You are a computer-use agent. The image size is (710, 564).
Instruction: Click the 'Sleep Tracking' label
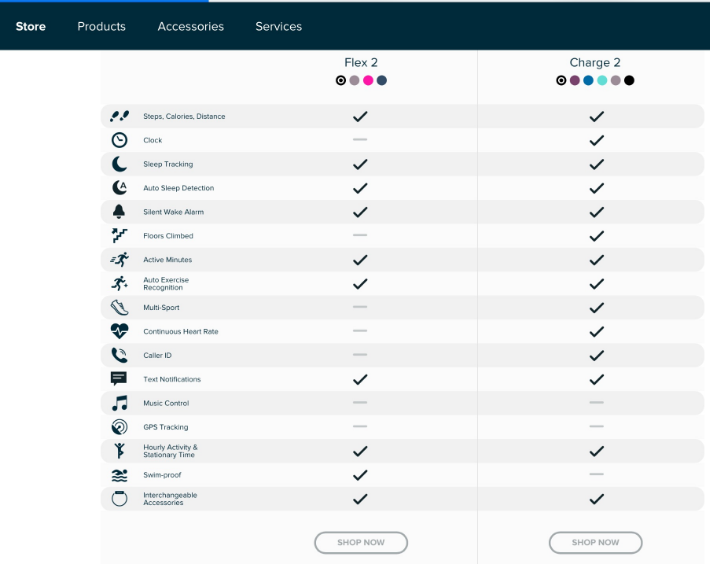point(168,164)
